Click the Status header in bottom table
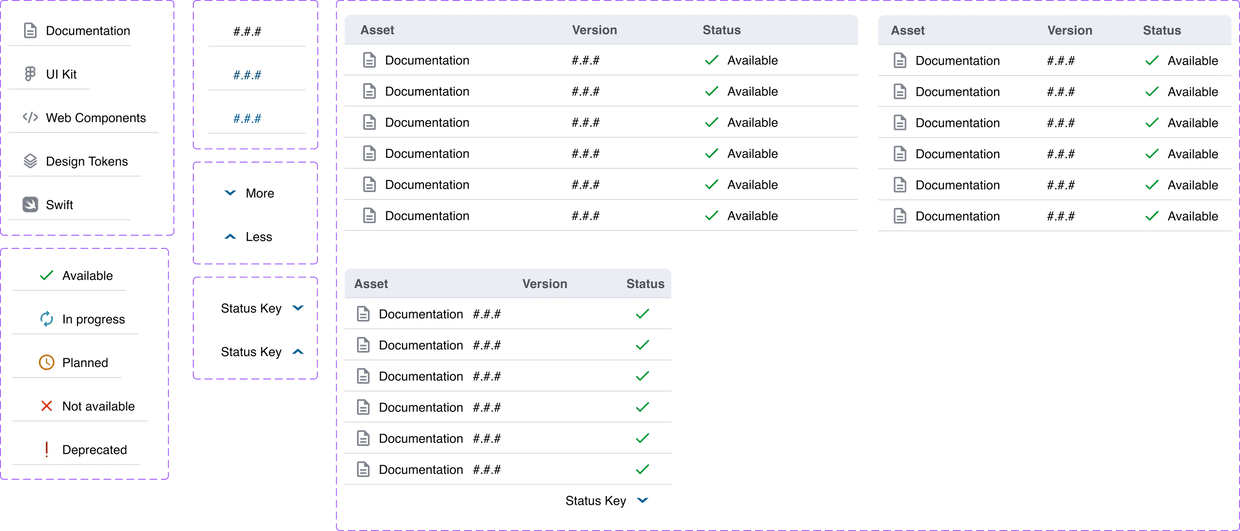Viewport: 1240px width, 531px height. coord(645,284)
